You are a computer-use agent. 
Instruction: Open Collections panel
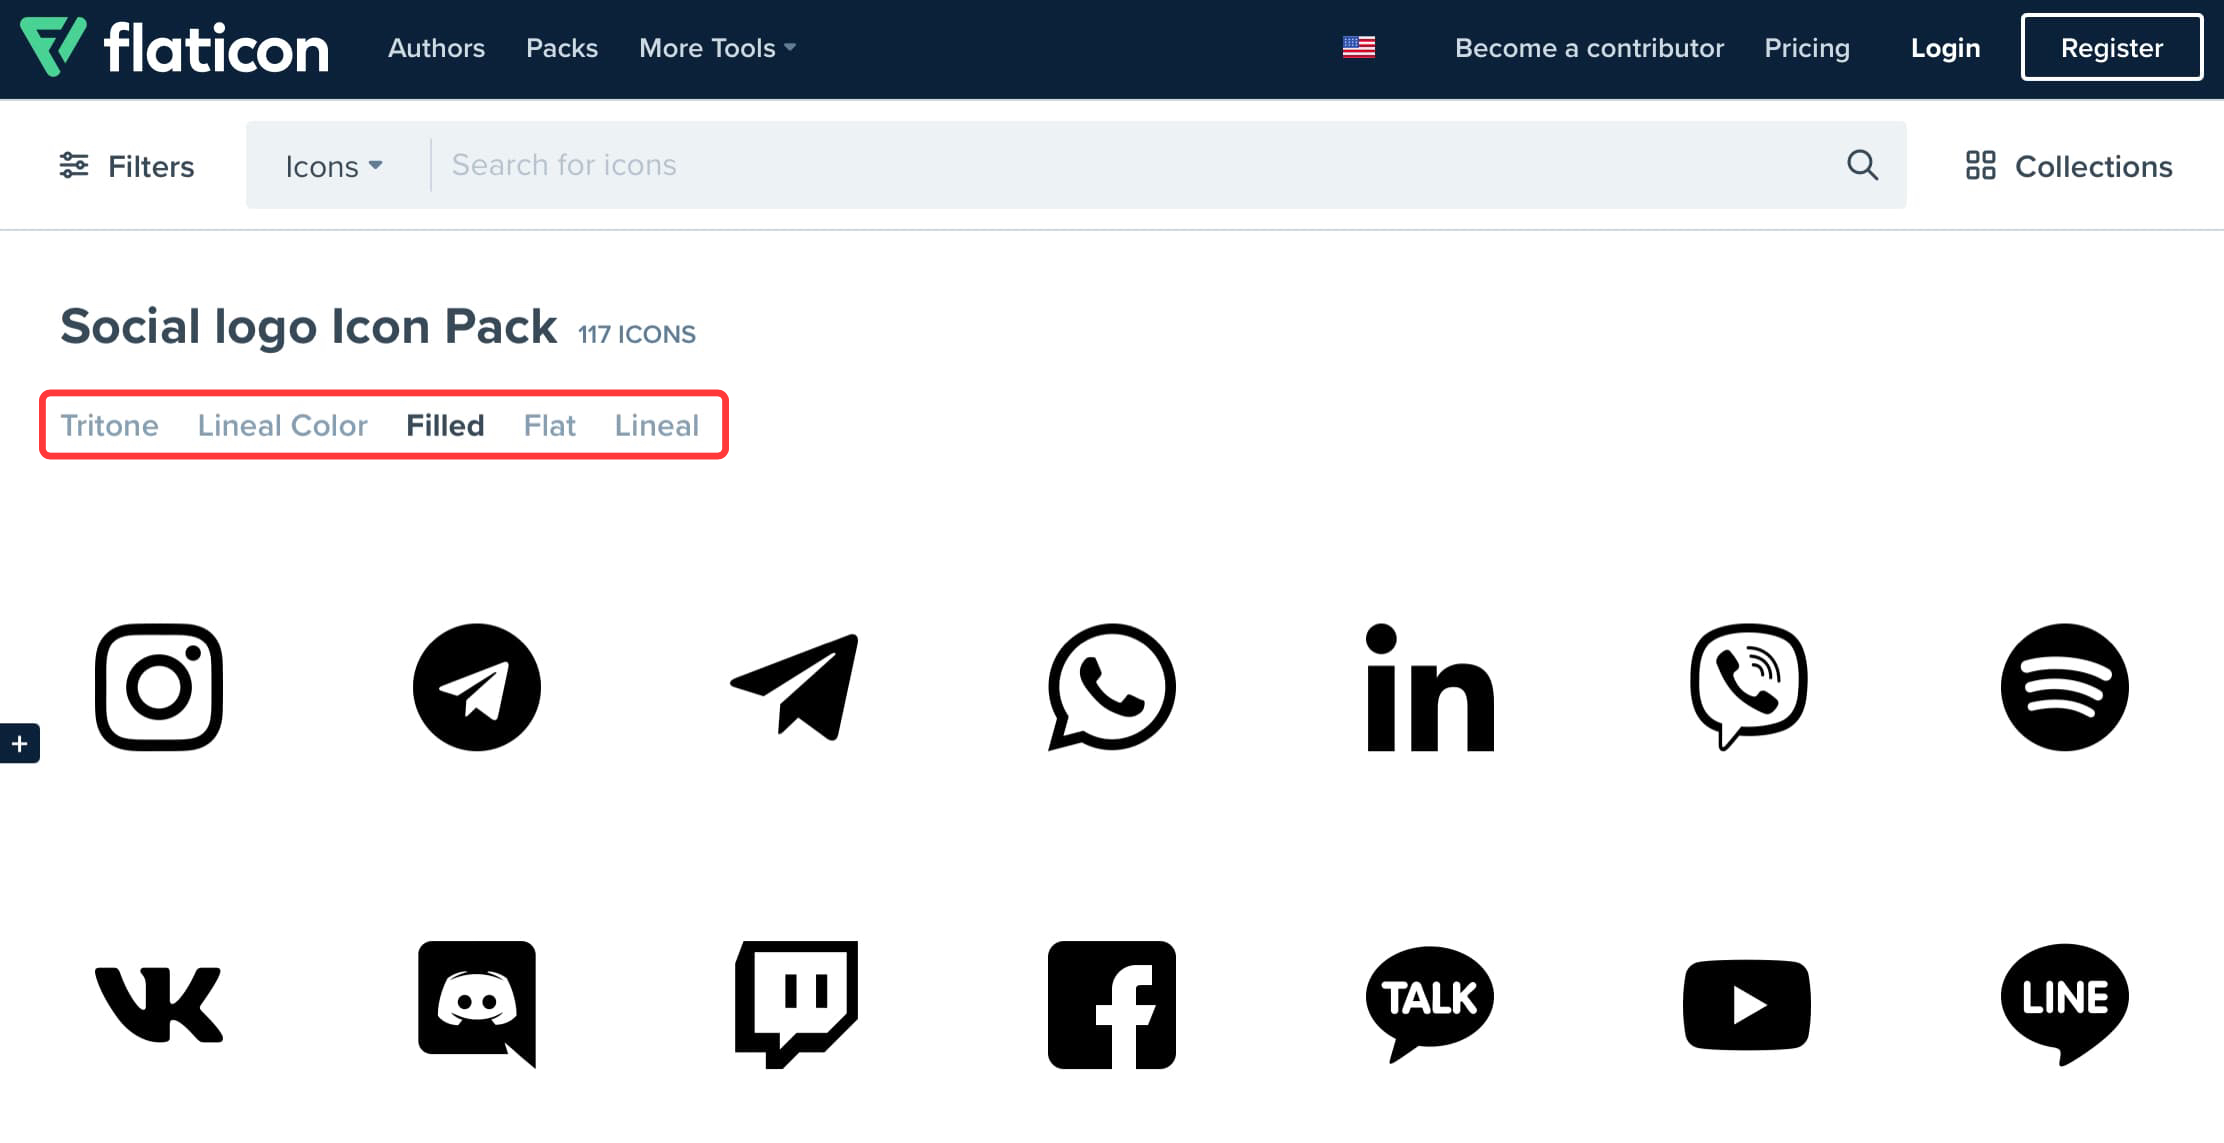pyautogui.click(x=2069, y=166)
